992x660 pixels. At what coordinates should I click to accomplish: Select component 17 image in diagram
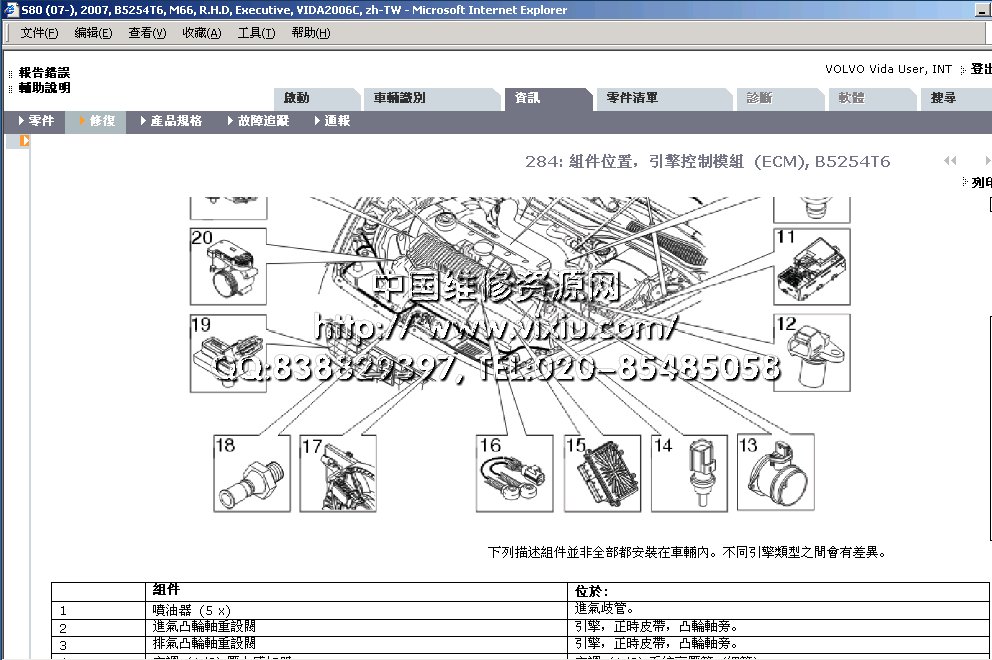[x=338, y=473]
